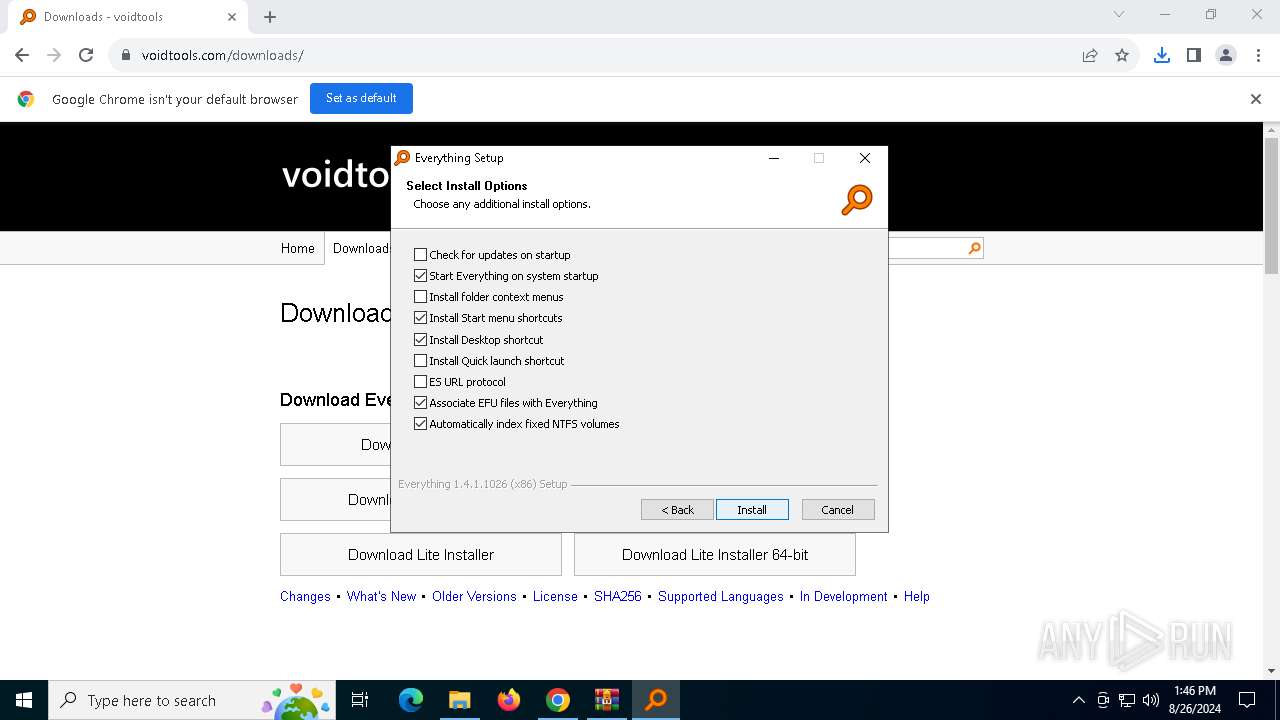This screenshot has width=1280, height=720.
Task: Open a new Chrome tab
Action: 270,17
